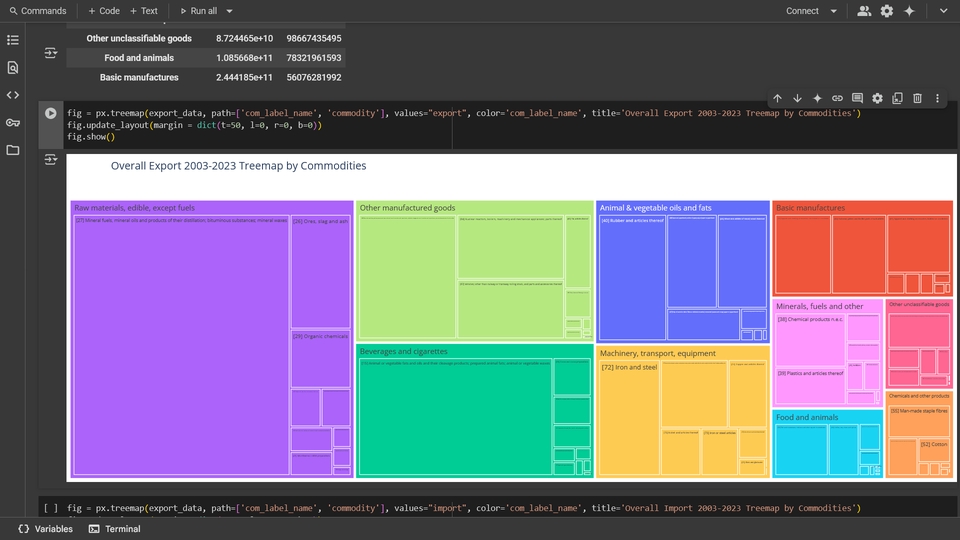
Task: Copy link to cell icon
Action: tap(837, 98)
